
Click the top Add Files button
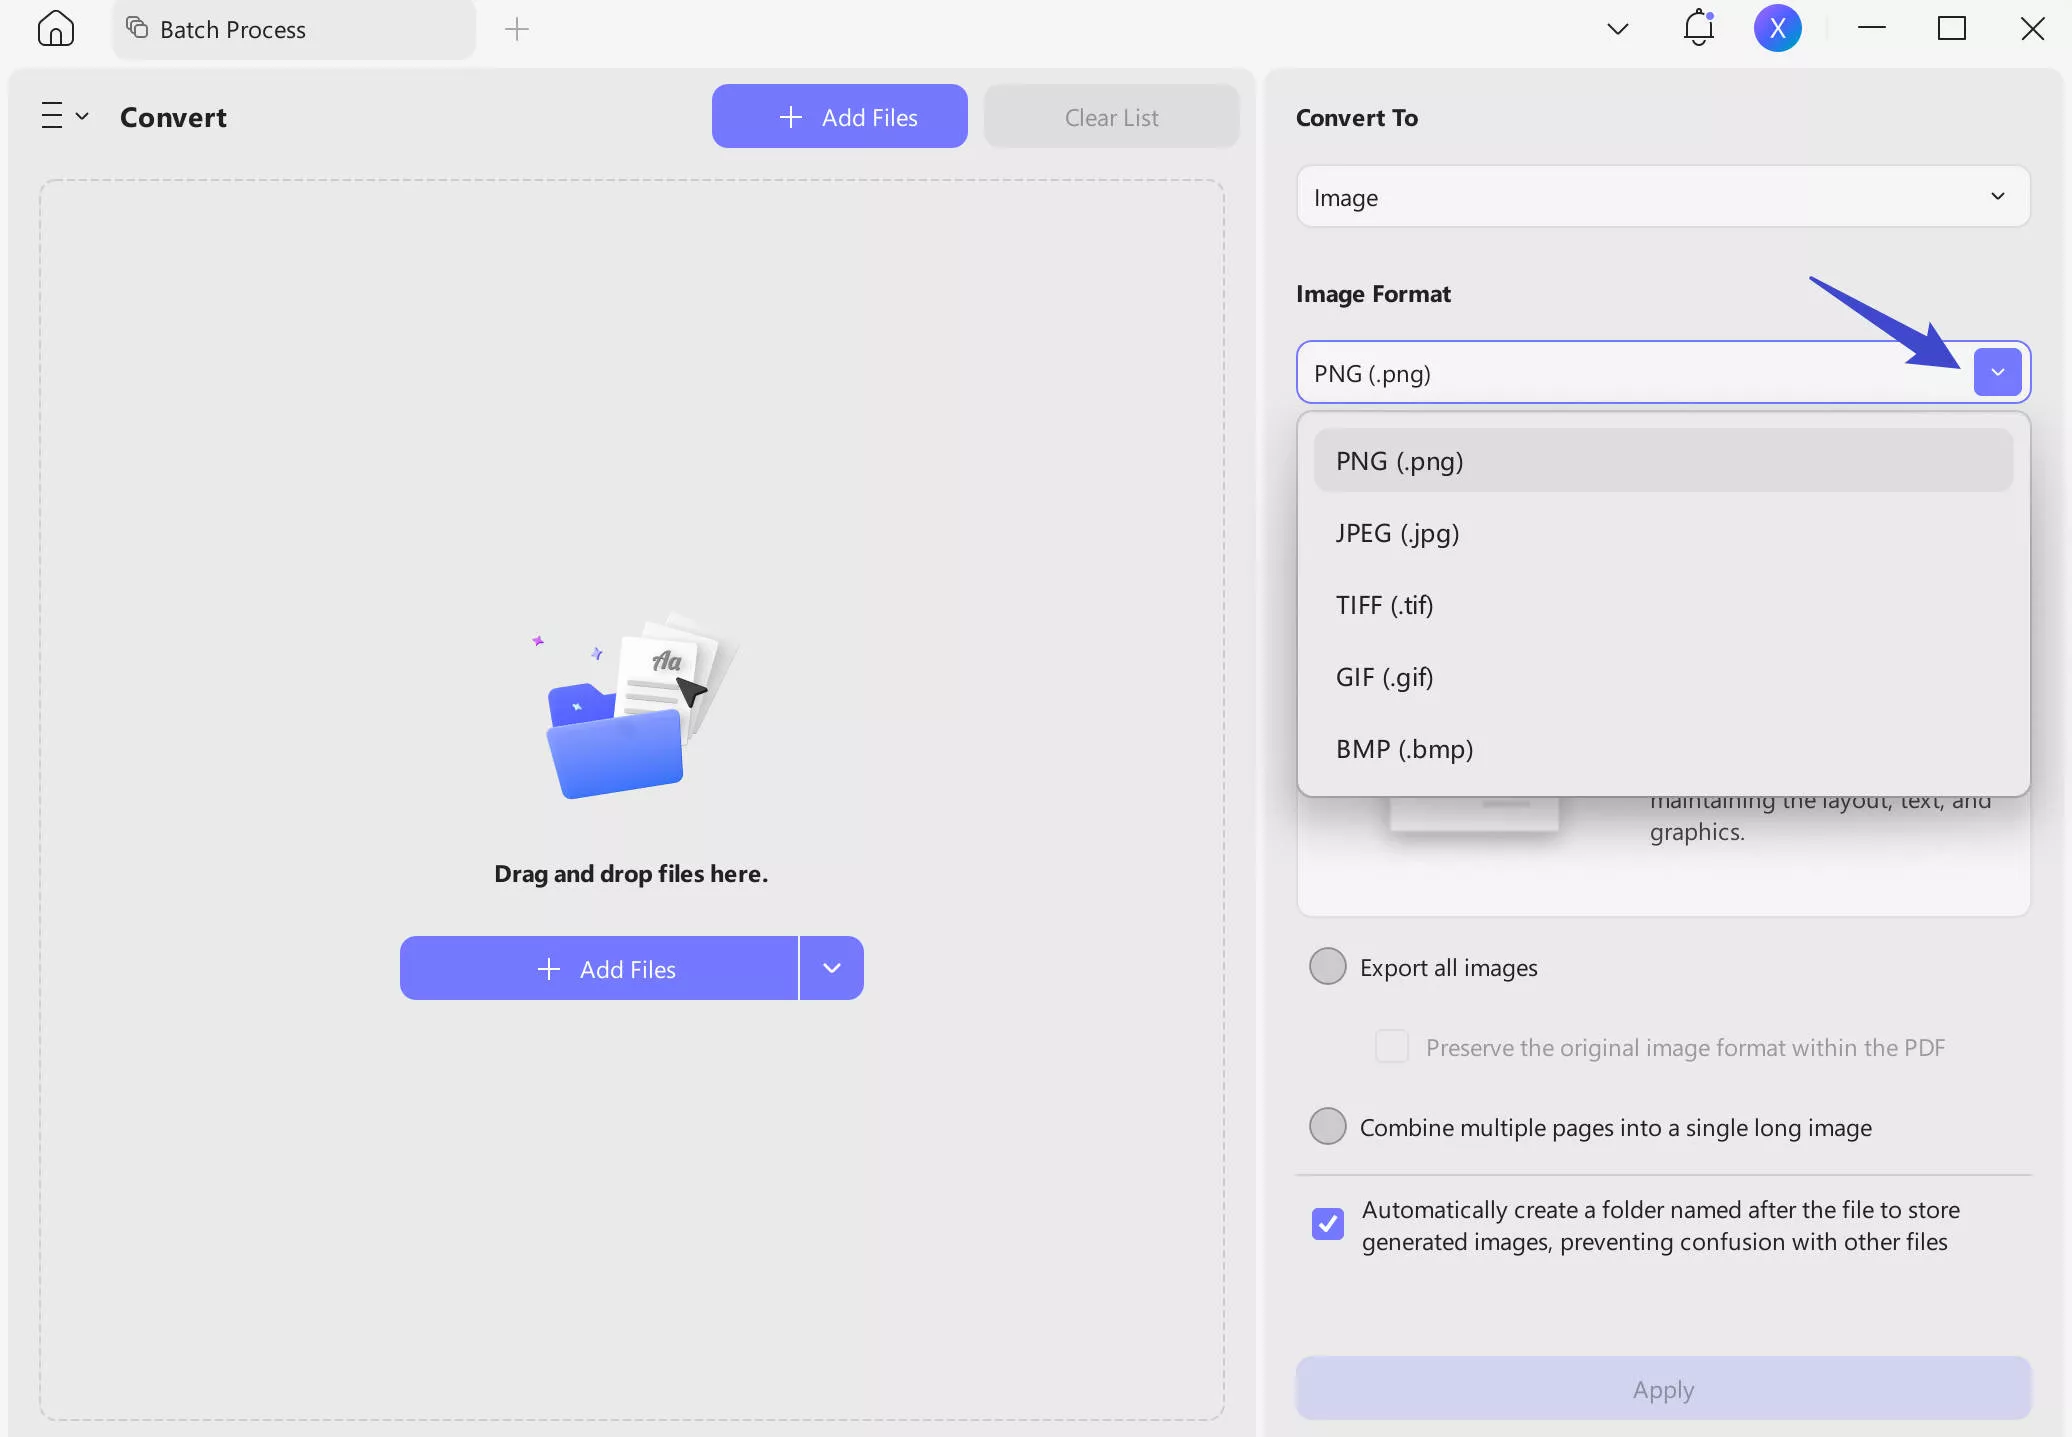[x=839, y=117]
